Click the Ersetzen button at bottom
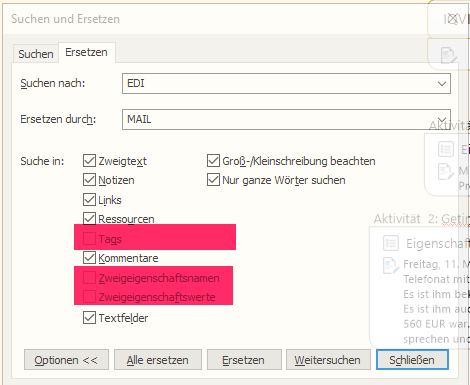470x385 pixels. tap(244, 360)
